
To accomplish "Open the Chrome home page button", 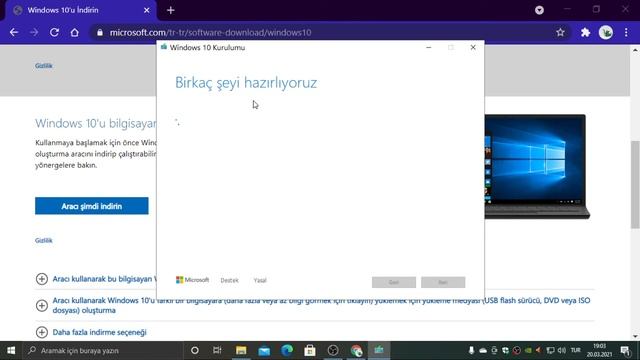I will tap(74, 33).
